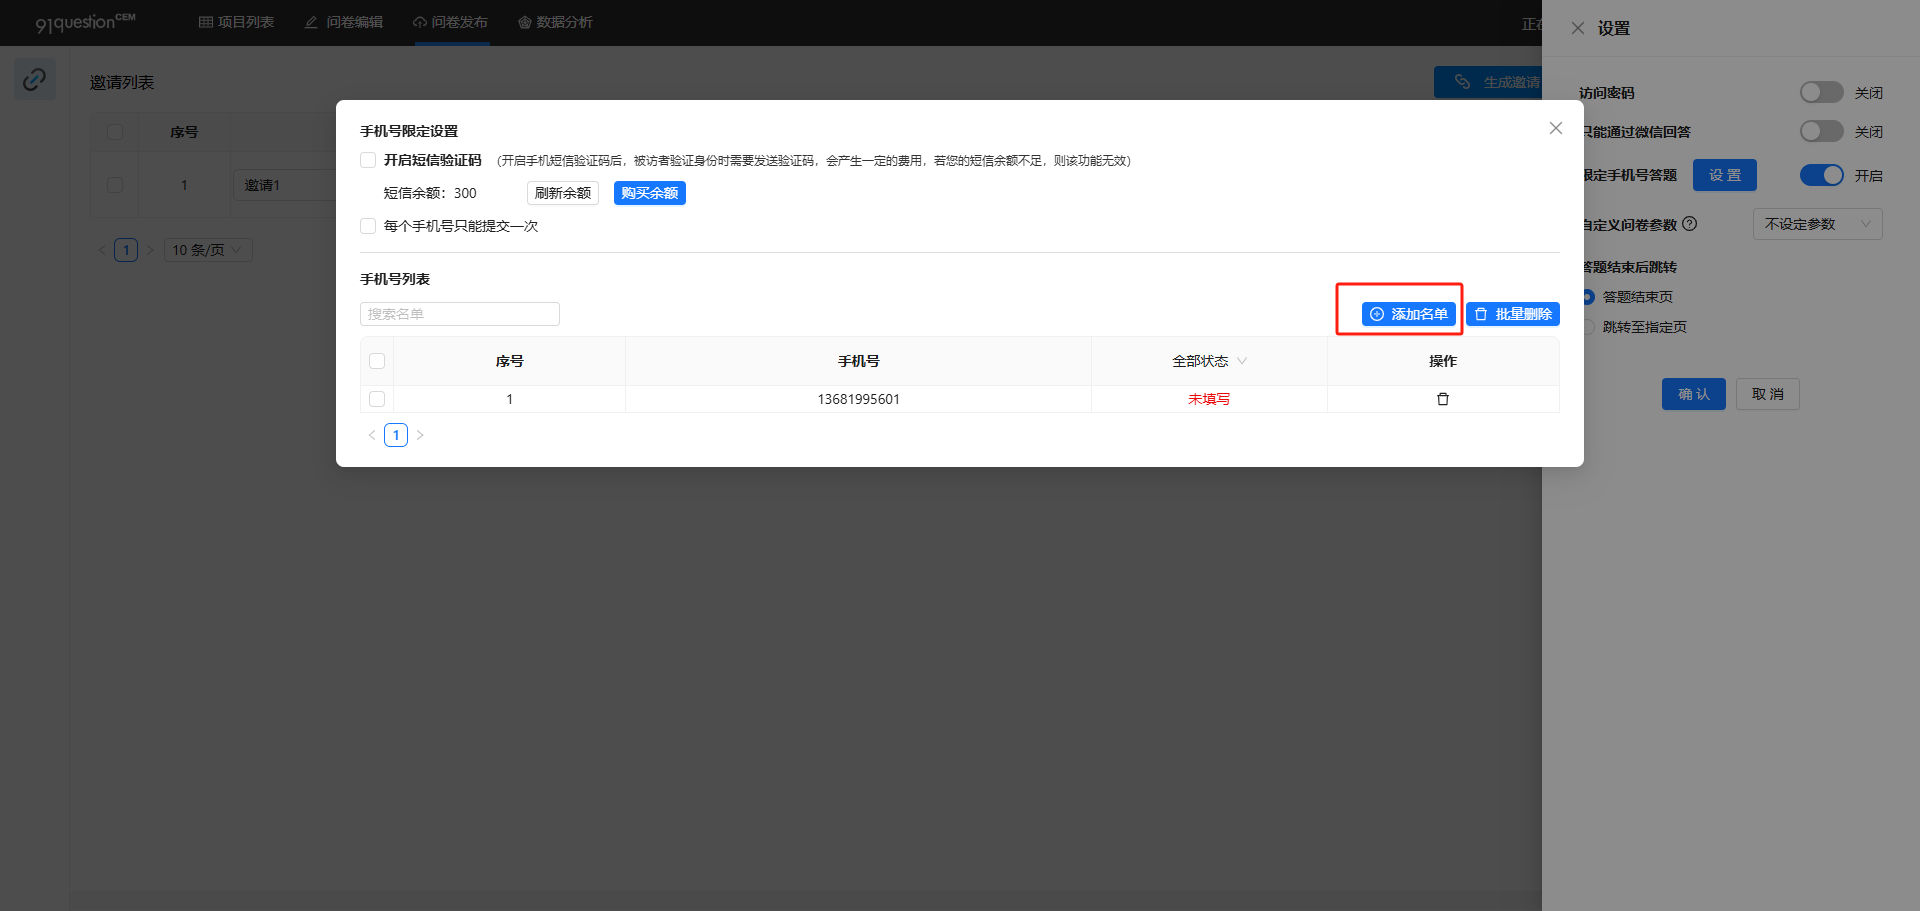This screenshot has width=1920, height=911.
Task: Click the 短信余额: 300 text
Action: 430,193
